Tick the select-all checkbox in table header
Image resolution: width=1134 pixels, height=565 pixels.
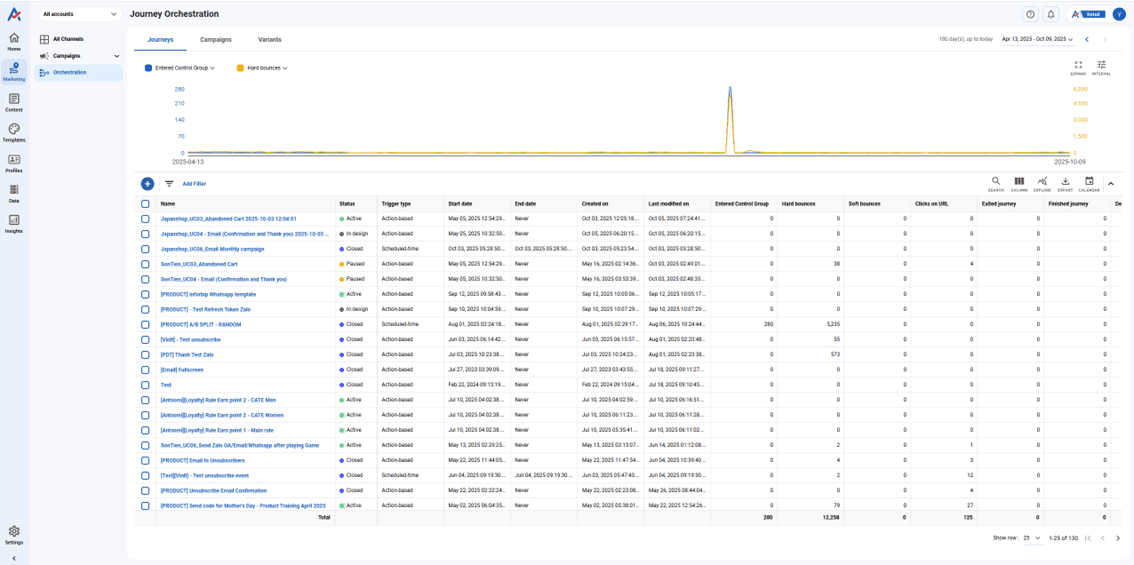[x=145, y=204]
